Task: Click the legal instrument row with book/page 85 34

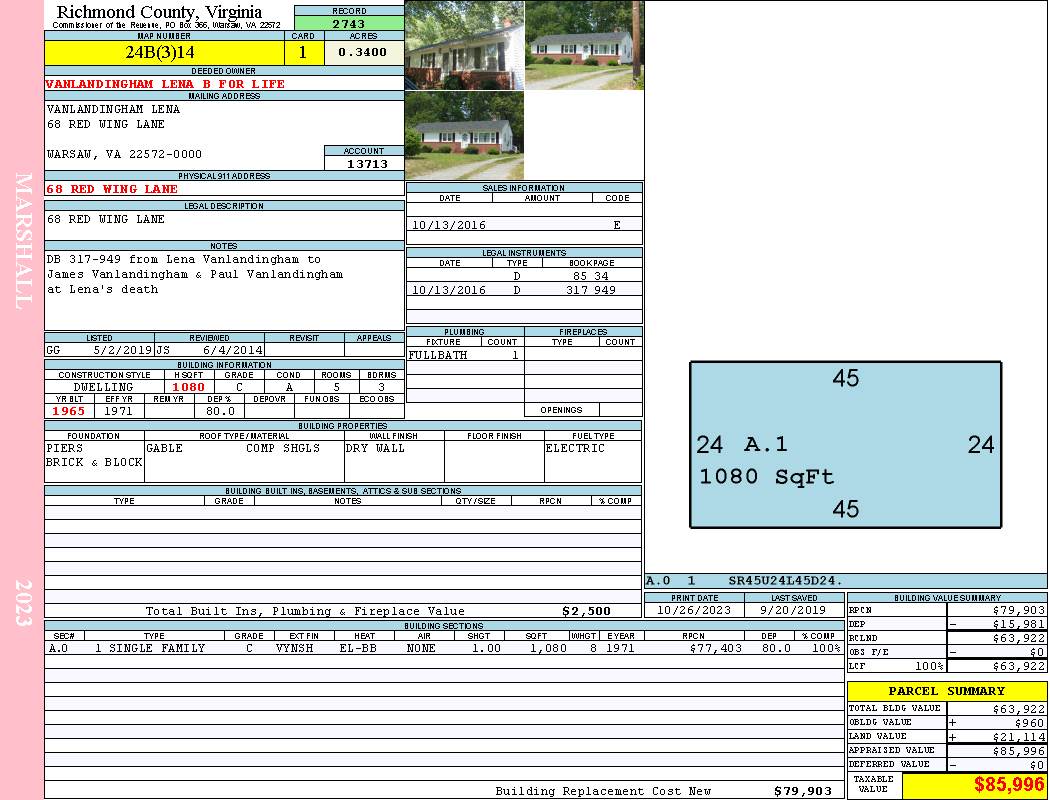Action: coord(524,275)
